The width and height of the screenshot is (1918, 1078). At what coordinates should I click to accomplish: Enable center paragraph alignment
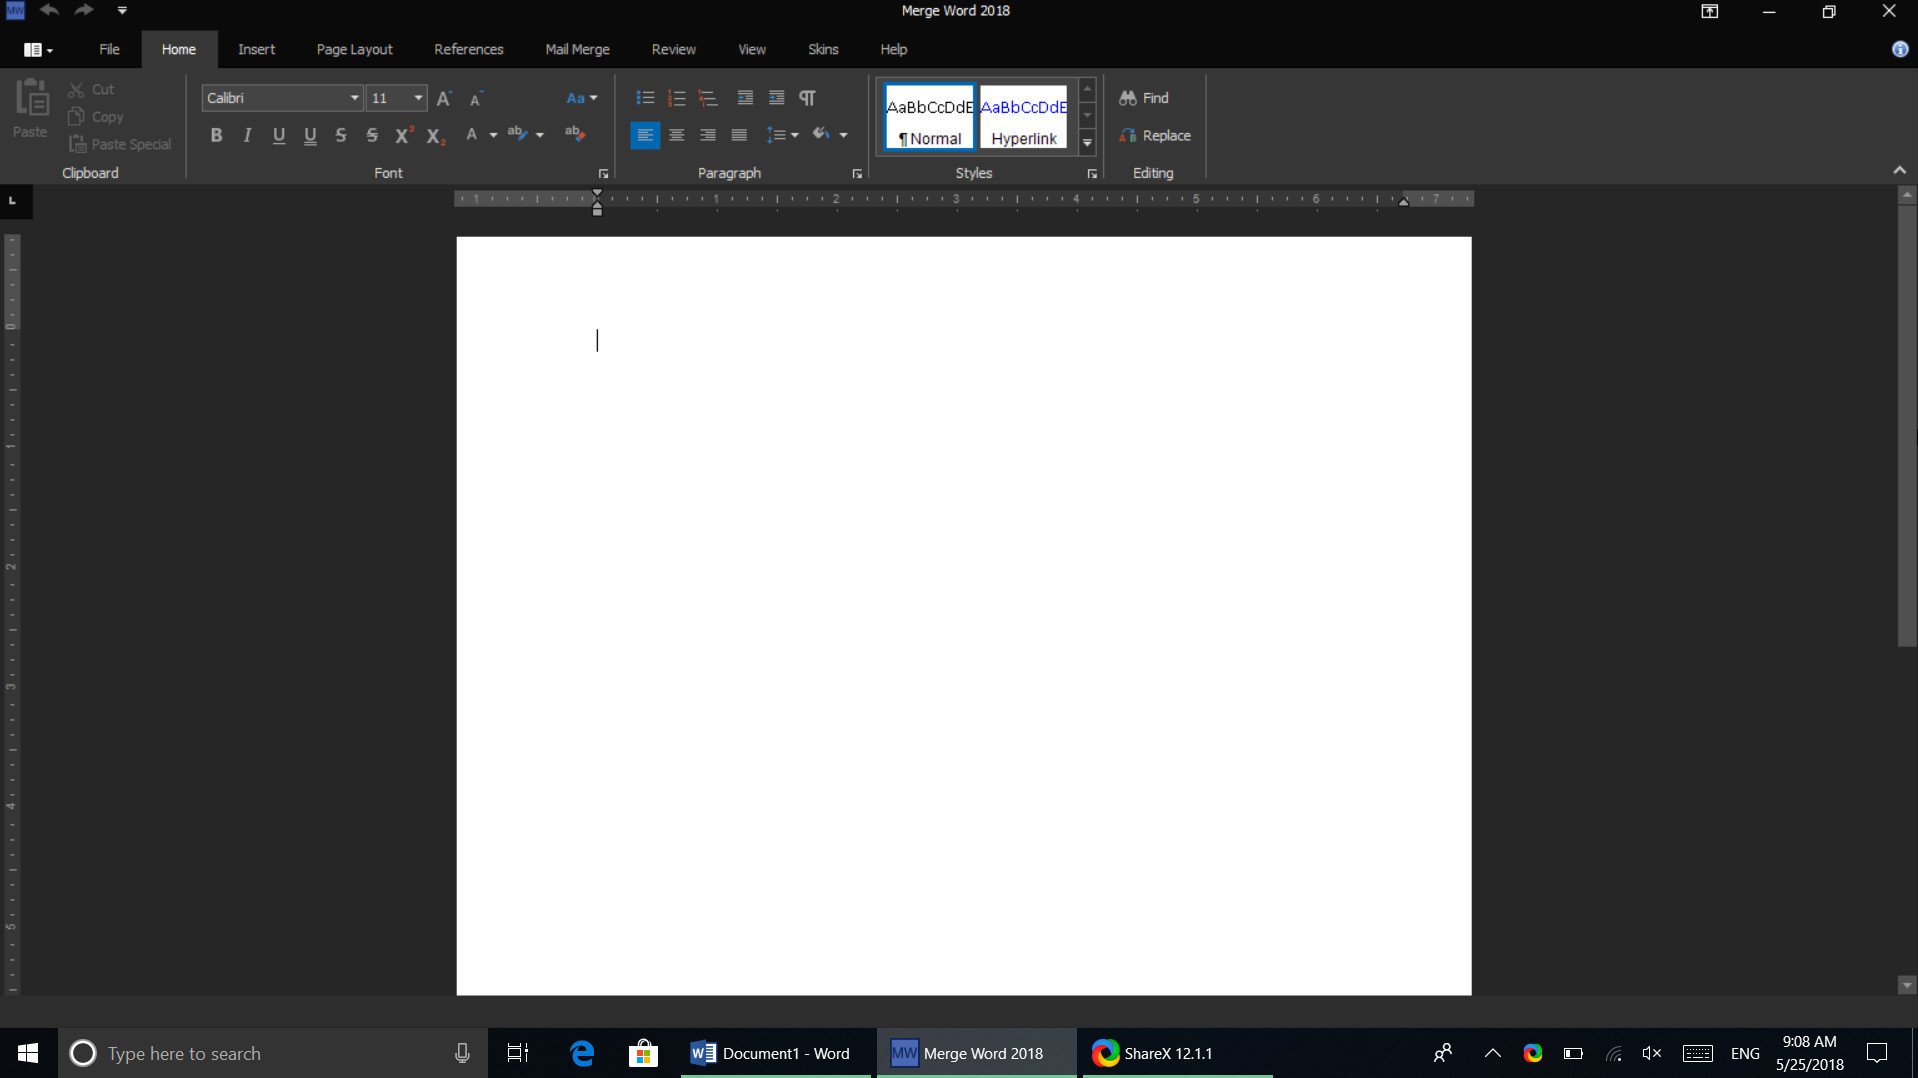coord(677,136)
